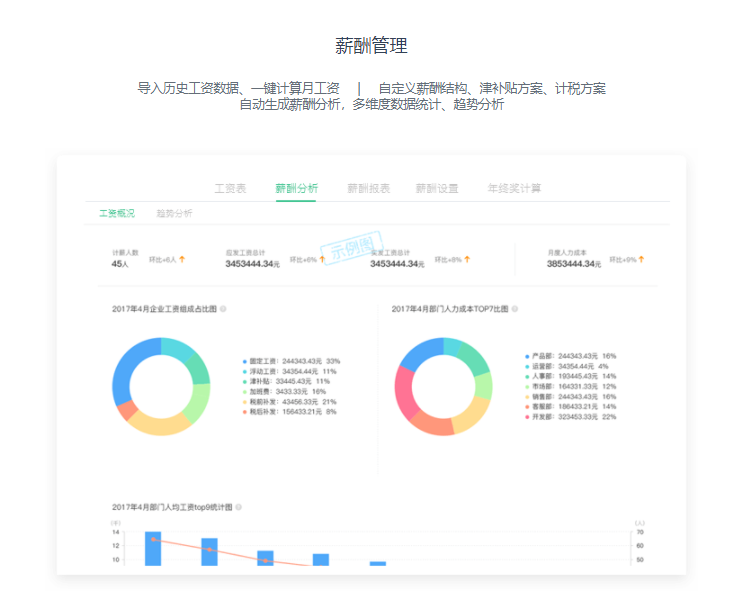749x605 pixels.
Task: Click the tallest blue bar in the bar chart
Action: (x=153, y=548)
